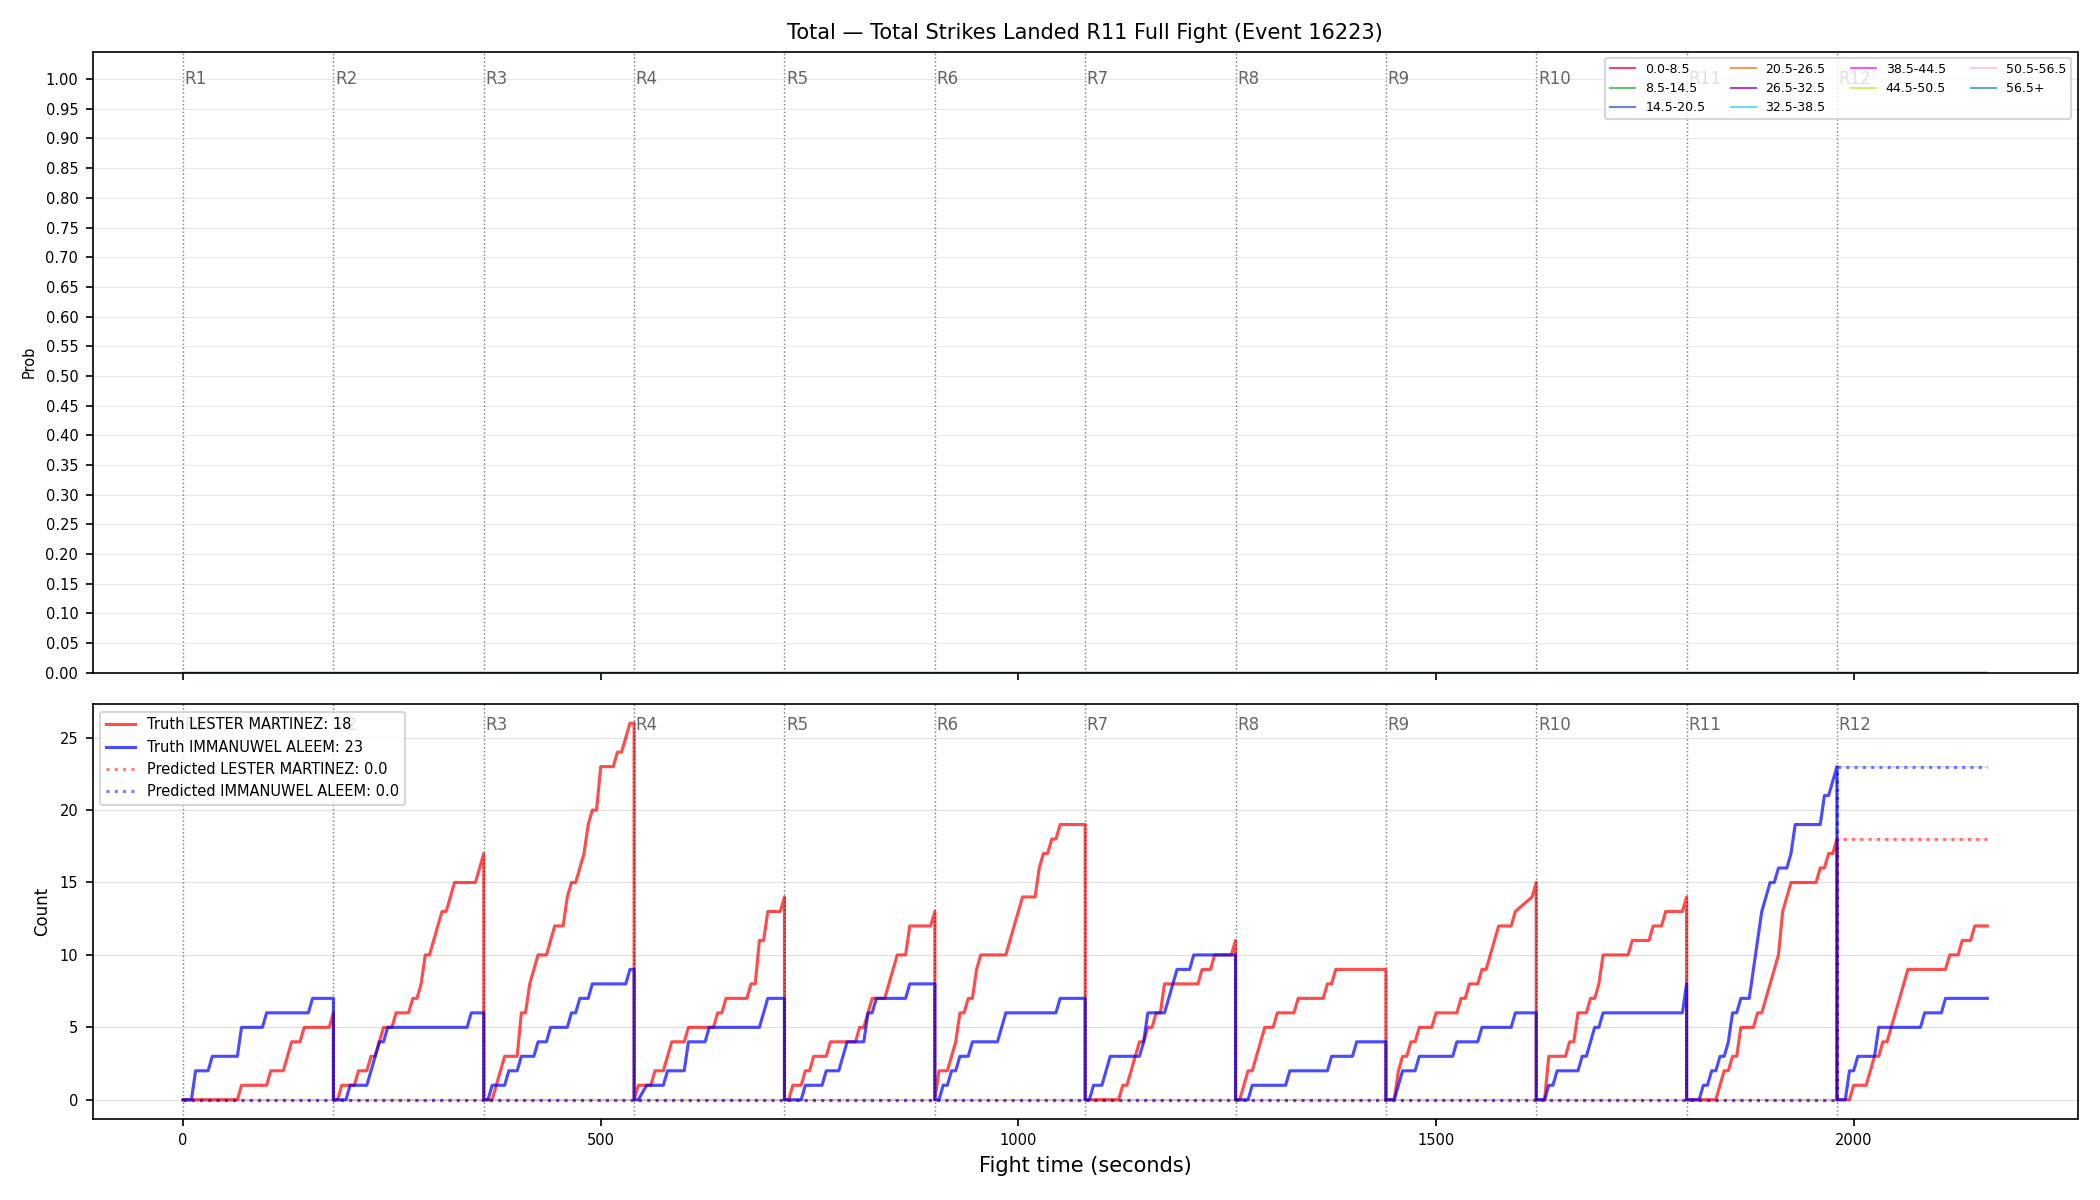Image resolution: width=2100 pixels, height=1200 pixels.
Task: Click the 0.25 tick on Prob axis
Action: point(62,525)
